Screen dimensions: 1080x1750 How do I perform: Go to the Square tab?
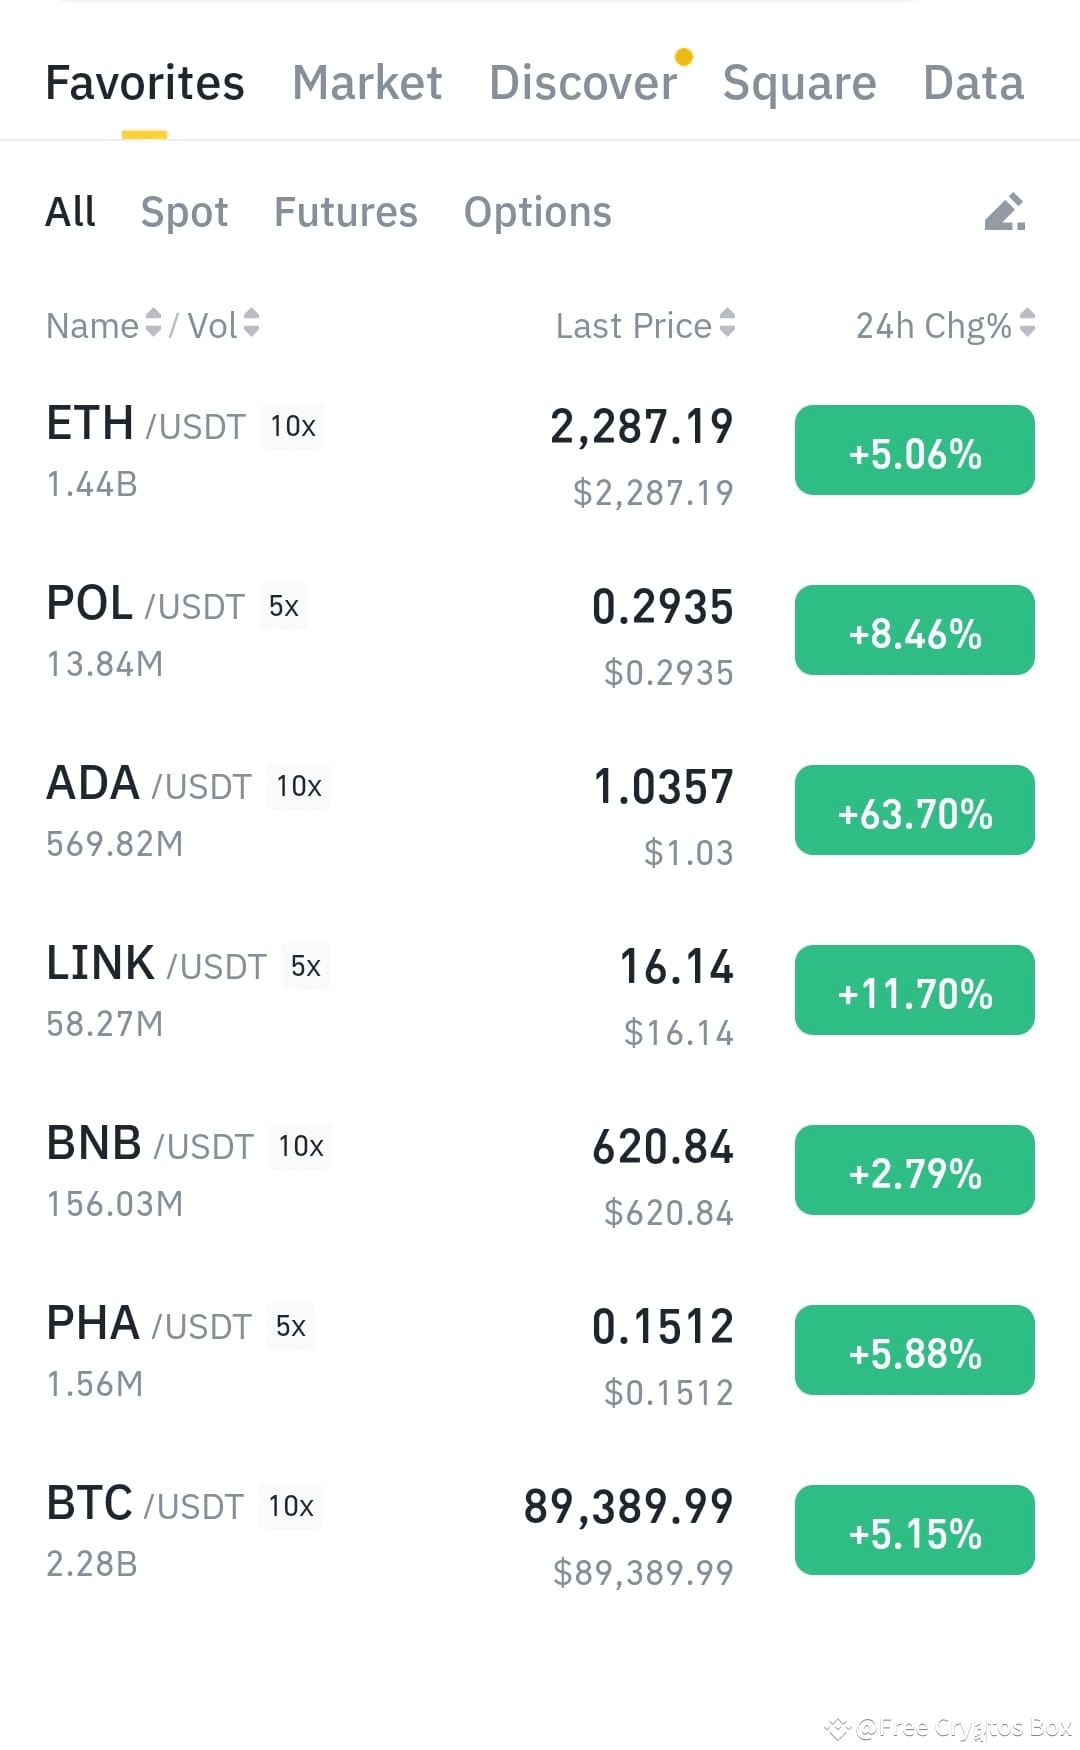click(x=799, y=83)
